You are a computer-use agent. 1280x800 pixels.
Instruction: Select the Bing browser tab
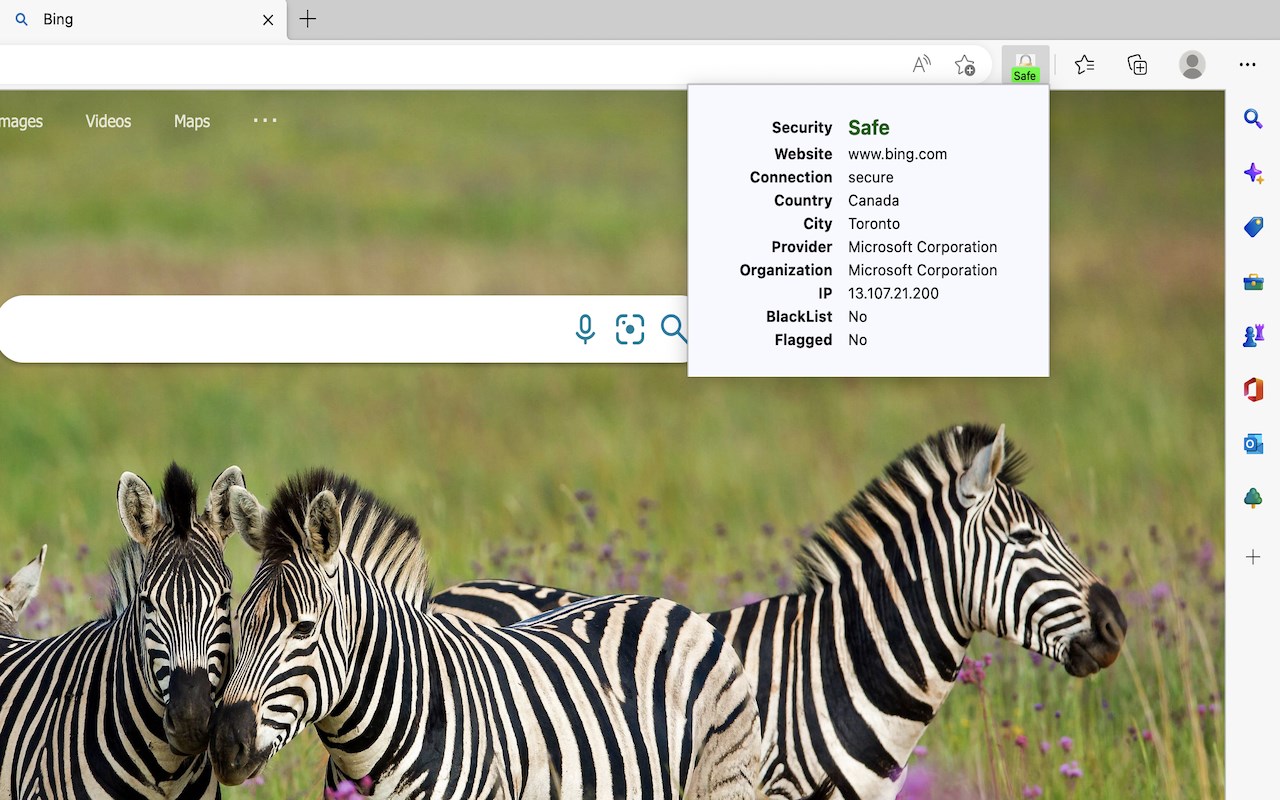[x=142, y=19]
